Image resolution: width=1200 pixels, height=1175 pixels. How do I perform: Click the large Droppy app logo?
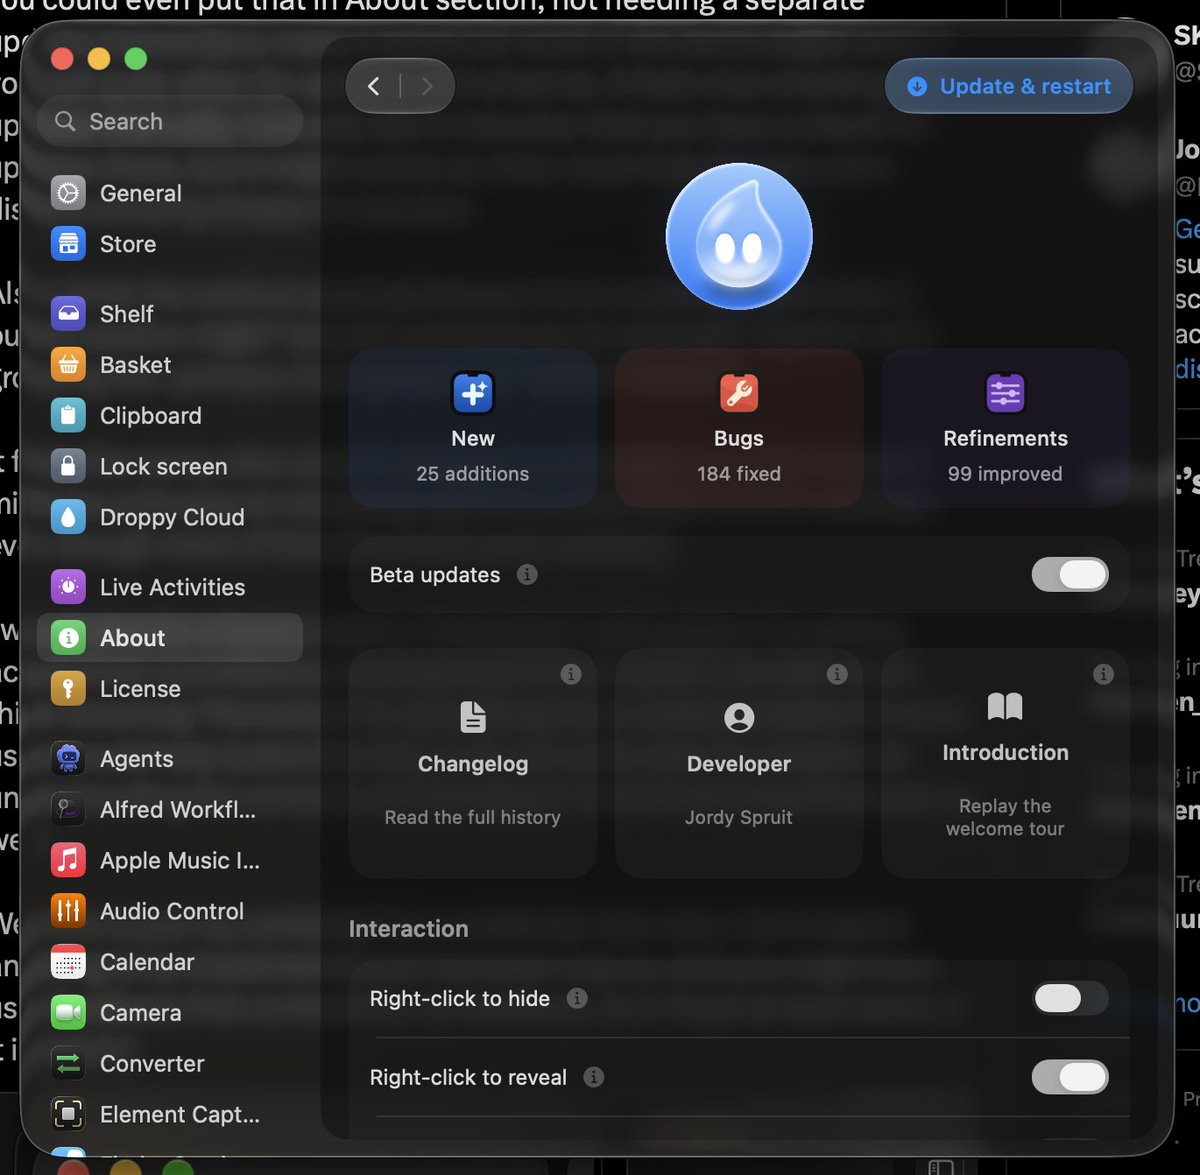tap(739, 237)
